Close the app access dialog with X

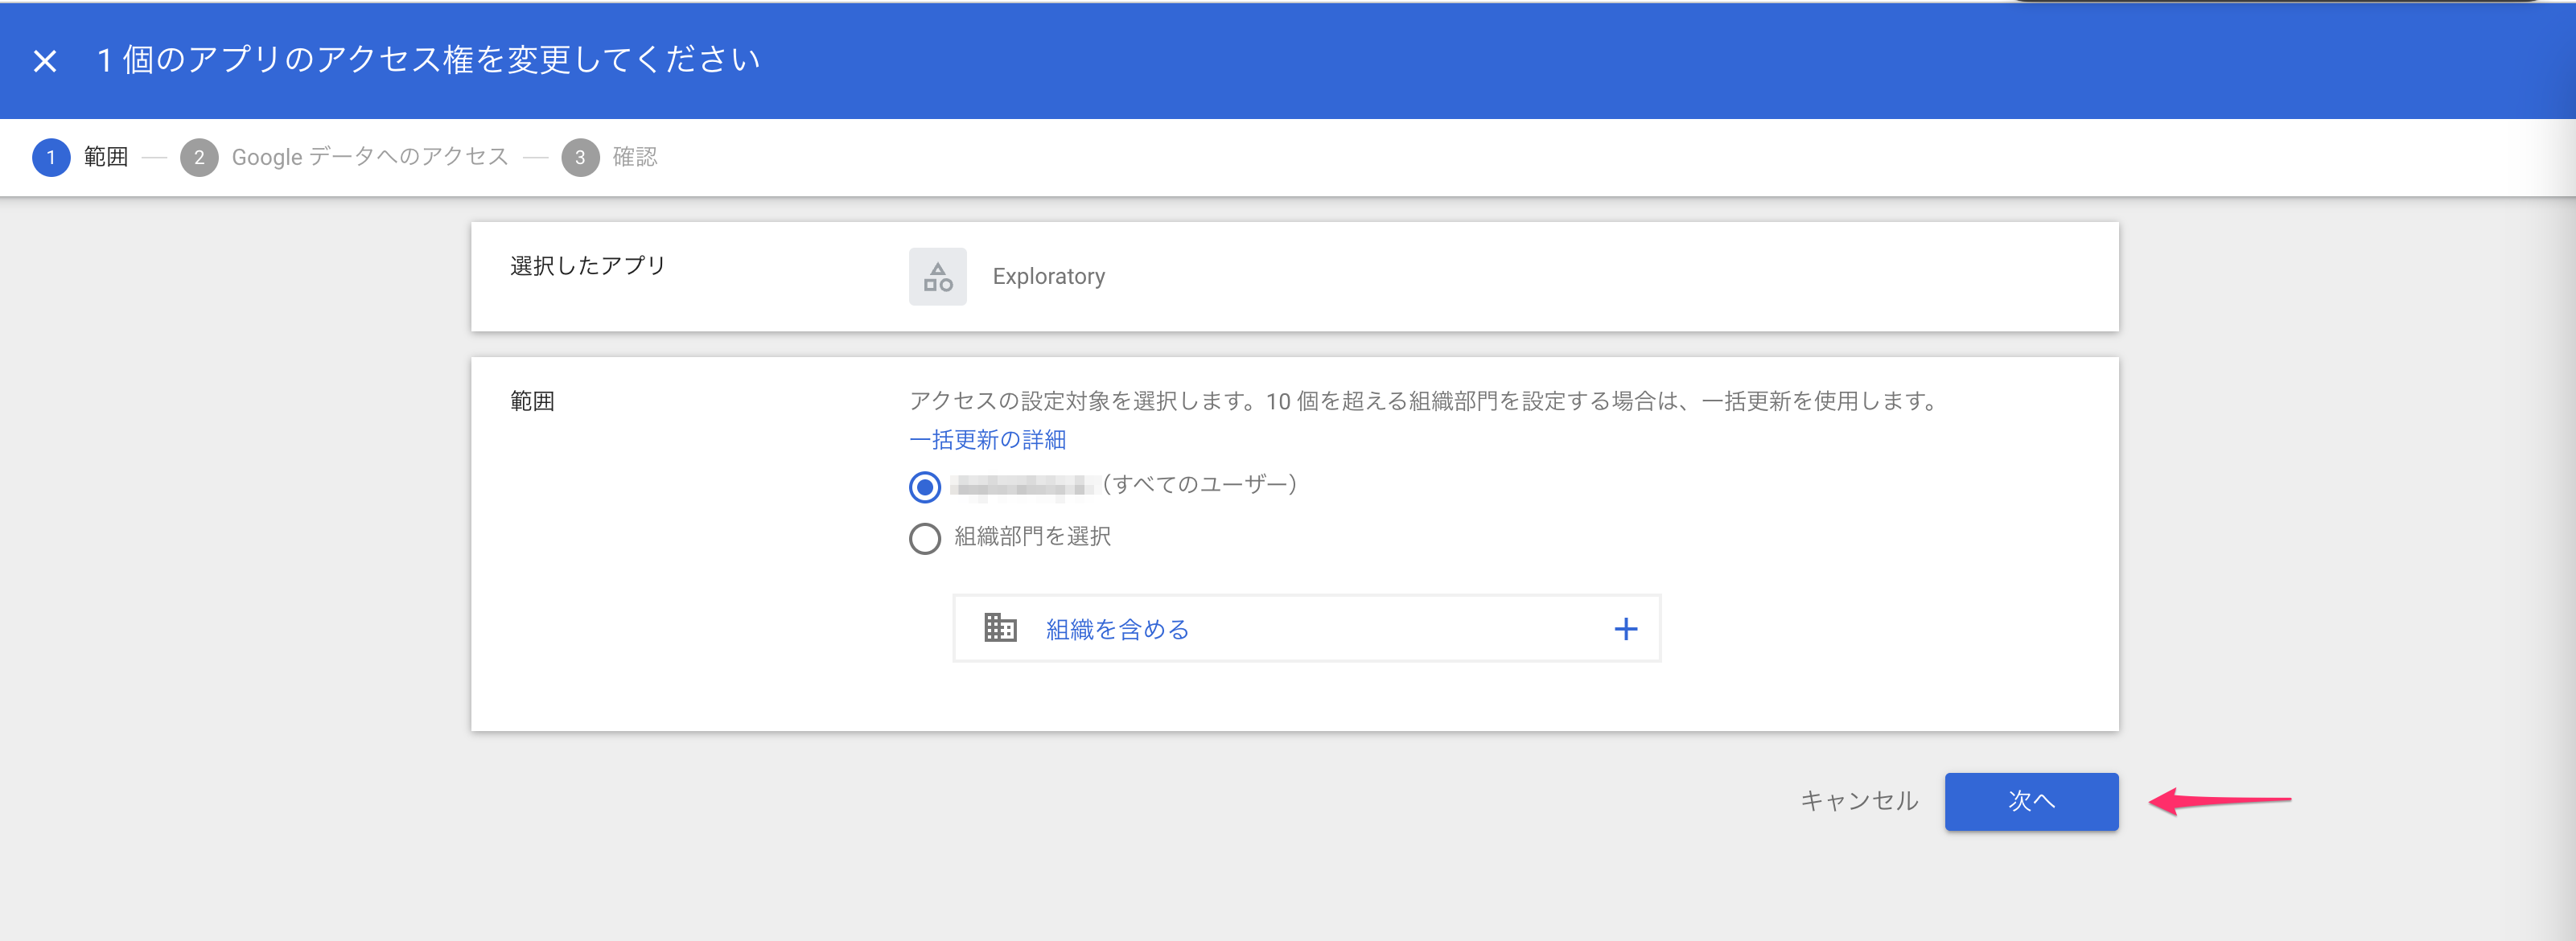click(45, 61)
